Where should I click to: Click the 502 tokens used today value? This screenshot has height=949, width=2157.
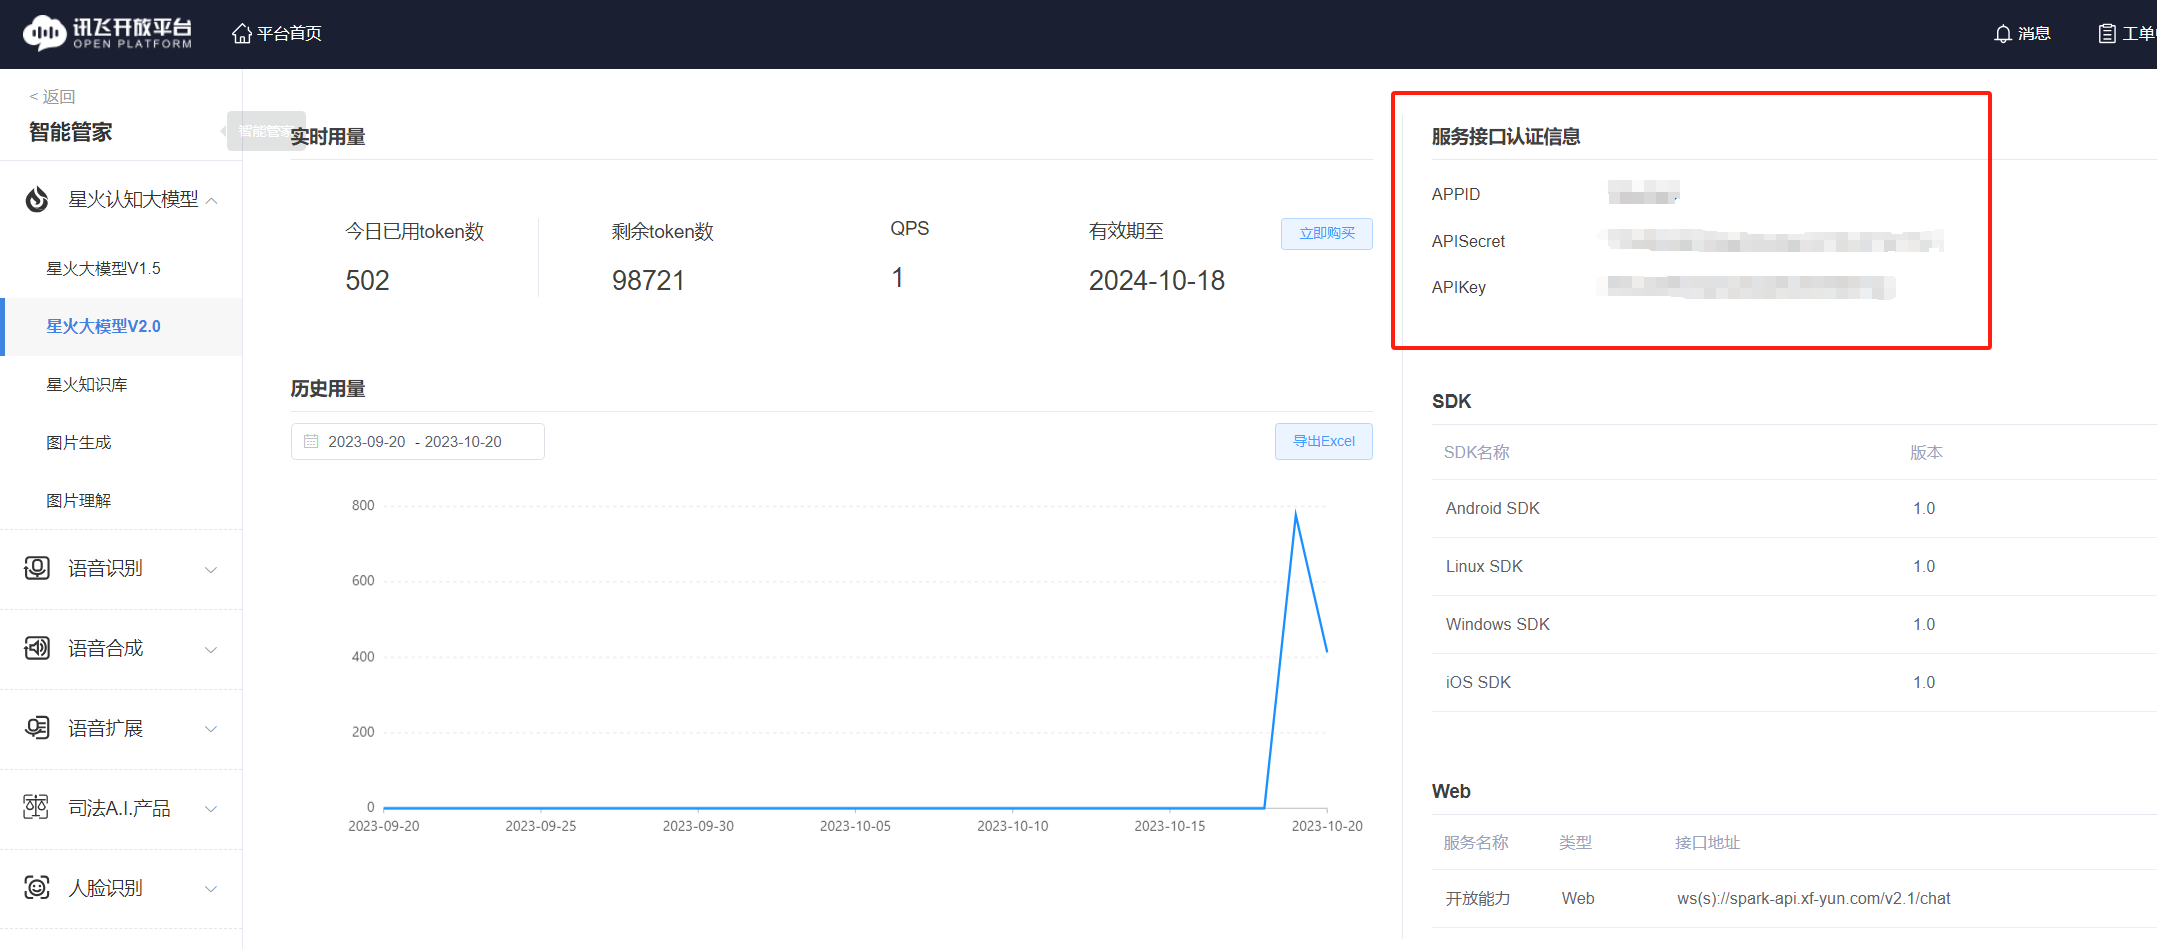[367, 280]
